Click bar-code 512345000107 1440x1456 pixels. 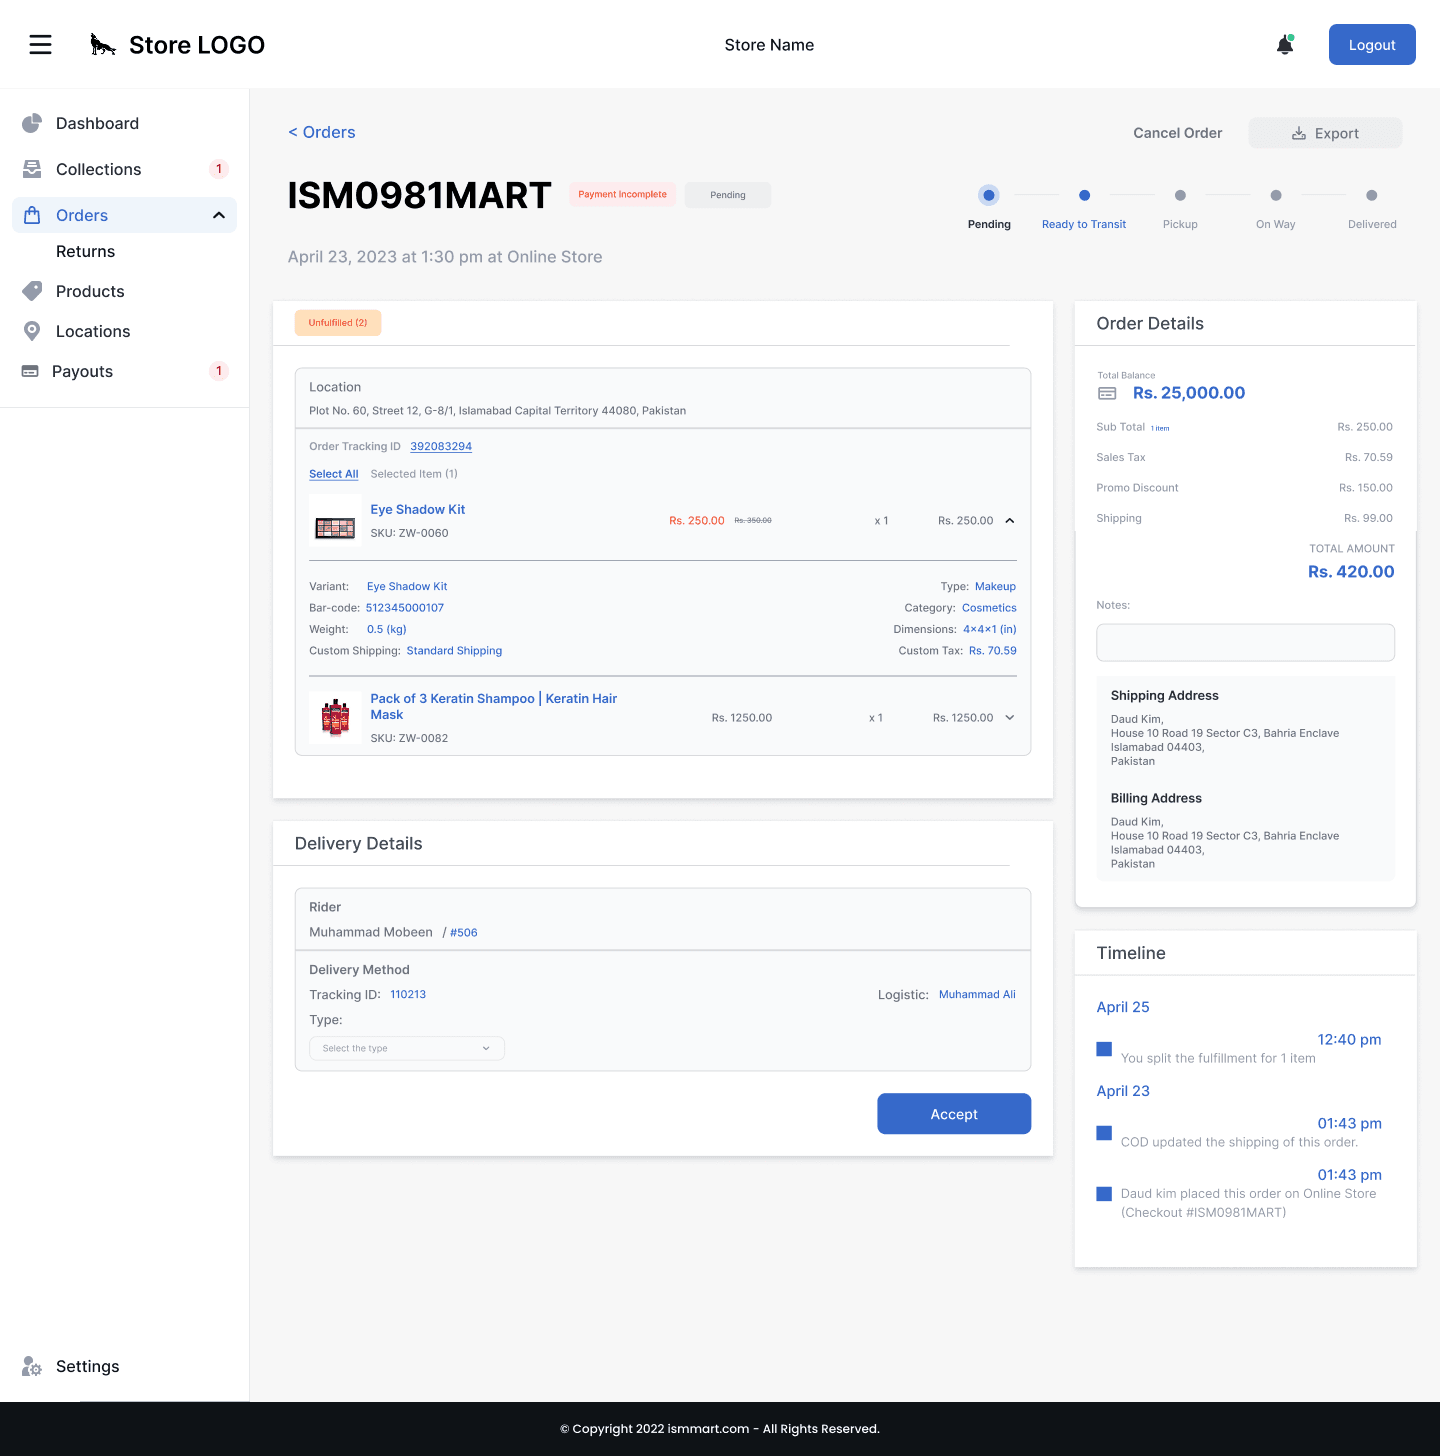pos(405,608)
